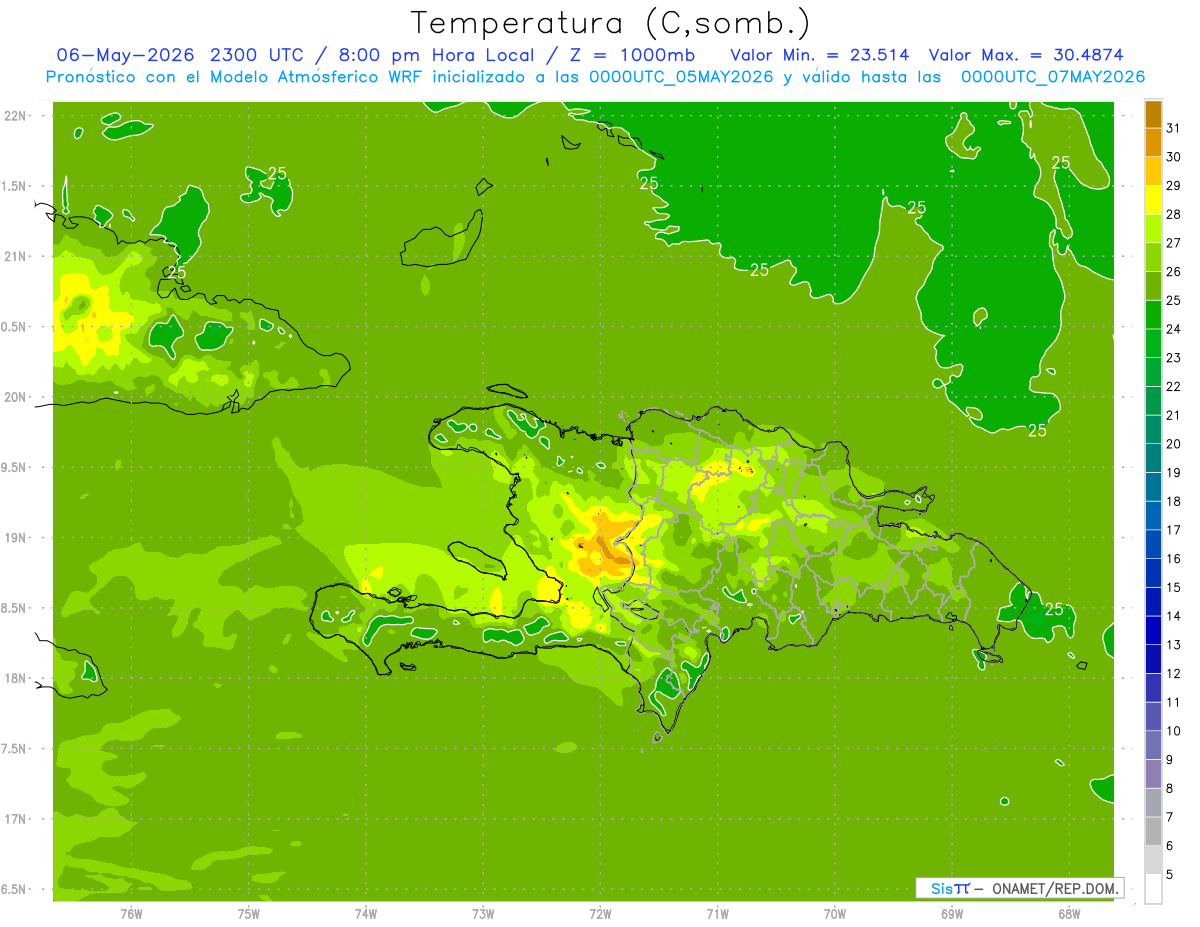Click the Valor Max. = 30.4874 text
Screen dimensions: 1200x927
1033,55
